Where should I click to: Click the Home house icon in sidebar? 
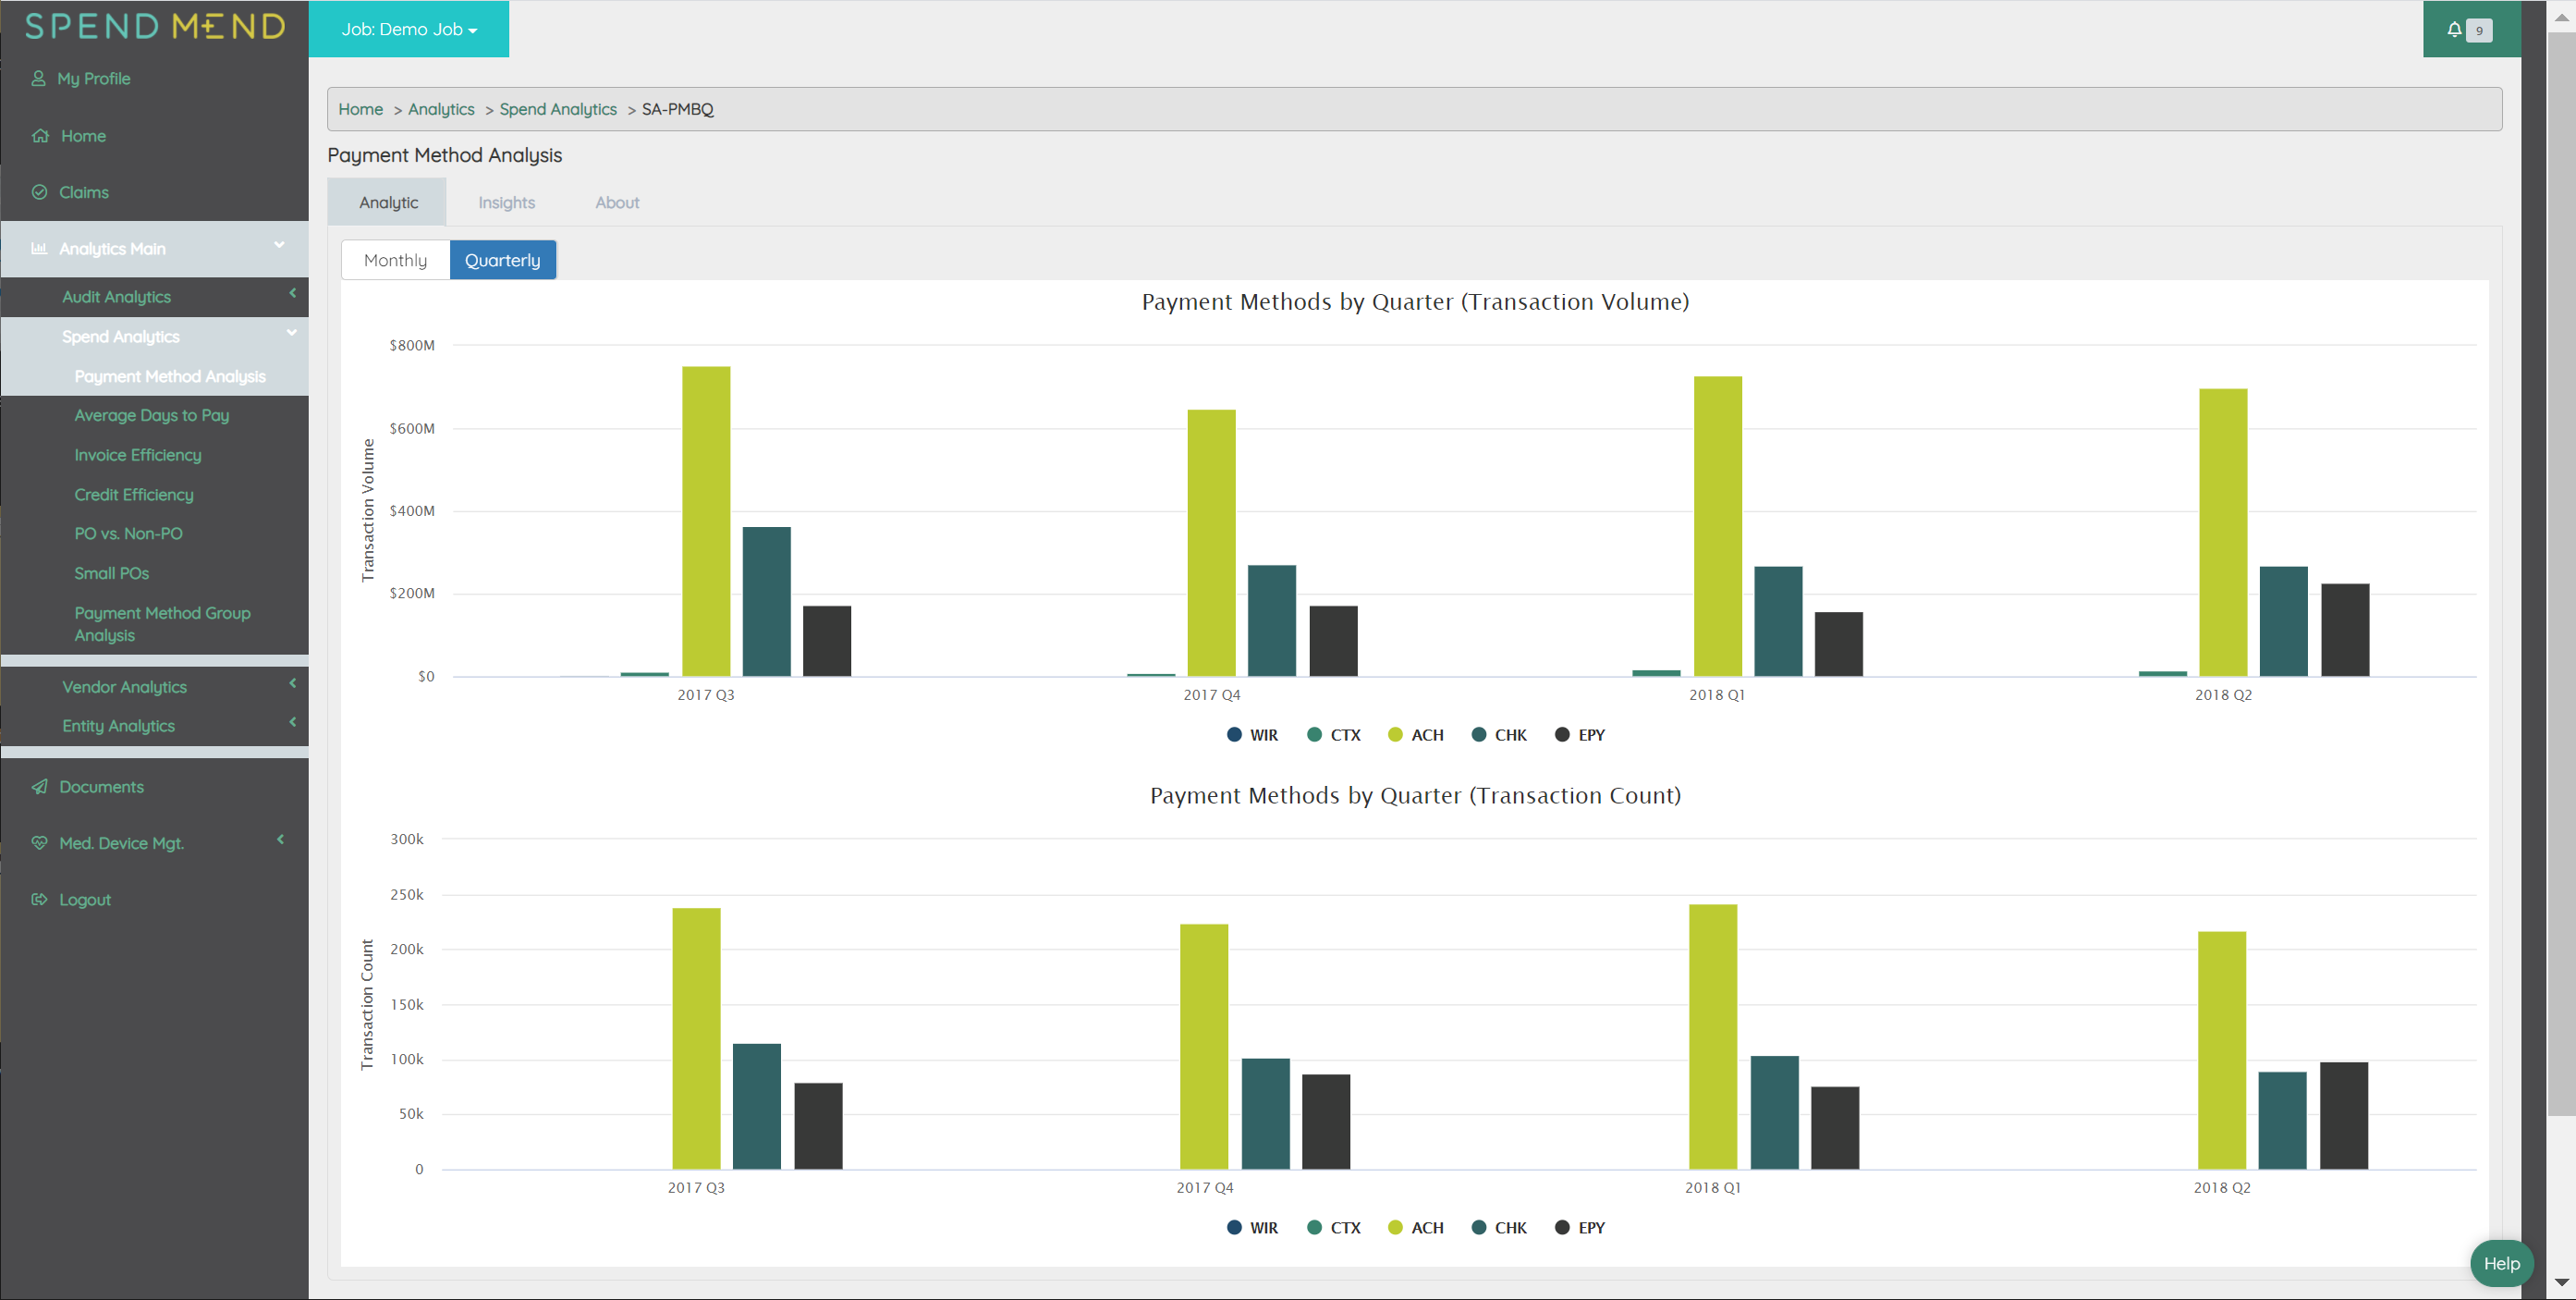coord(40,136)
